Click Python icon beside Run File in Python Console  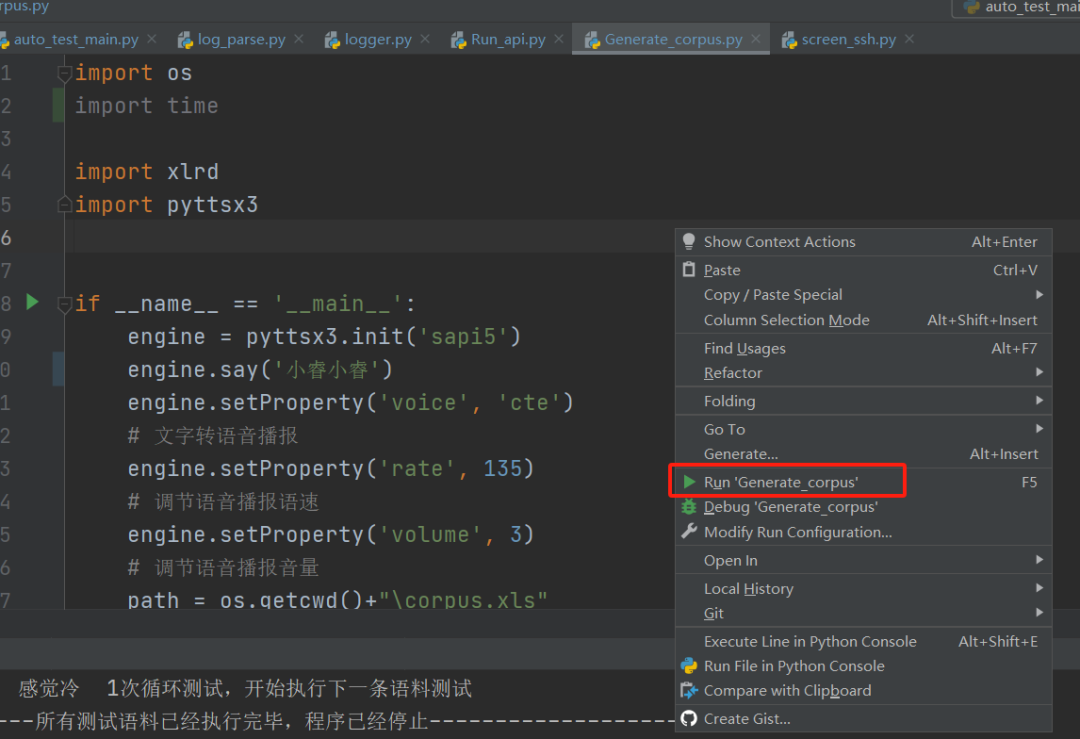(689, 666)
